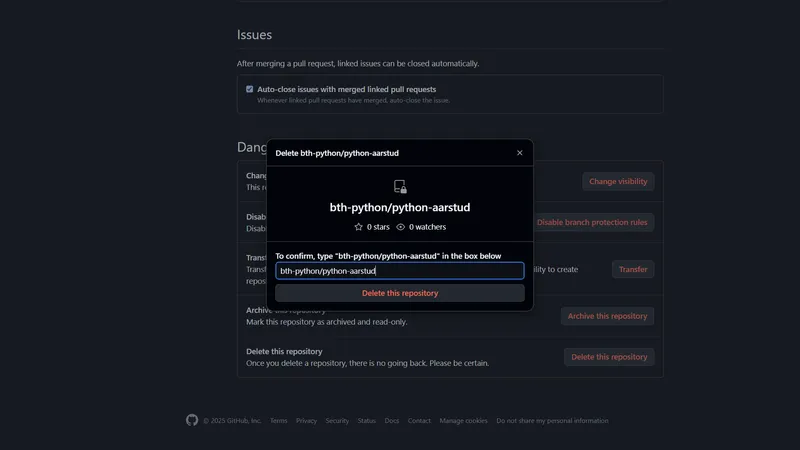Screen dimensions: 800x450
Task: Toggle the Auto-close issues checkbox
Action: 250,89
